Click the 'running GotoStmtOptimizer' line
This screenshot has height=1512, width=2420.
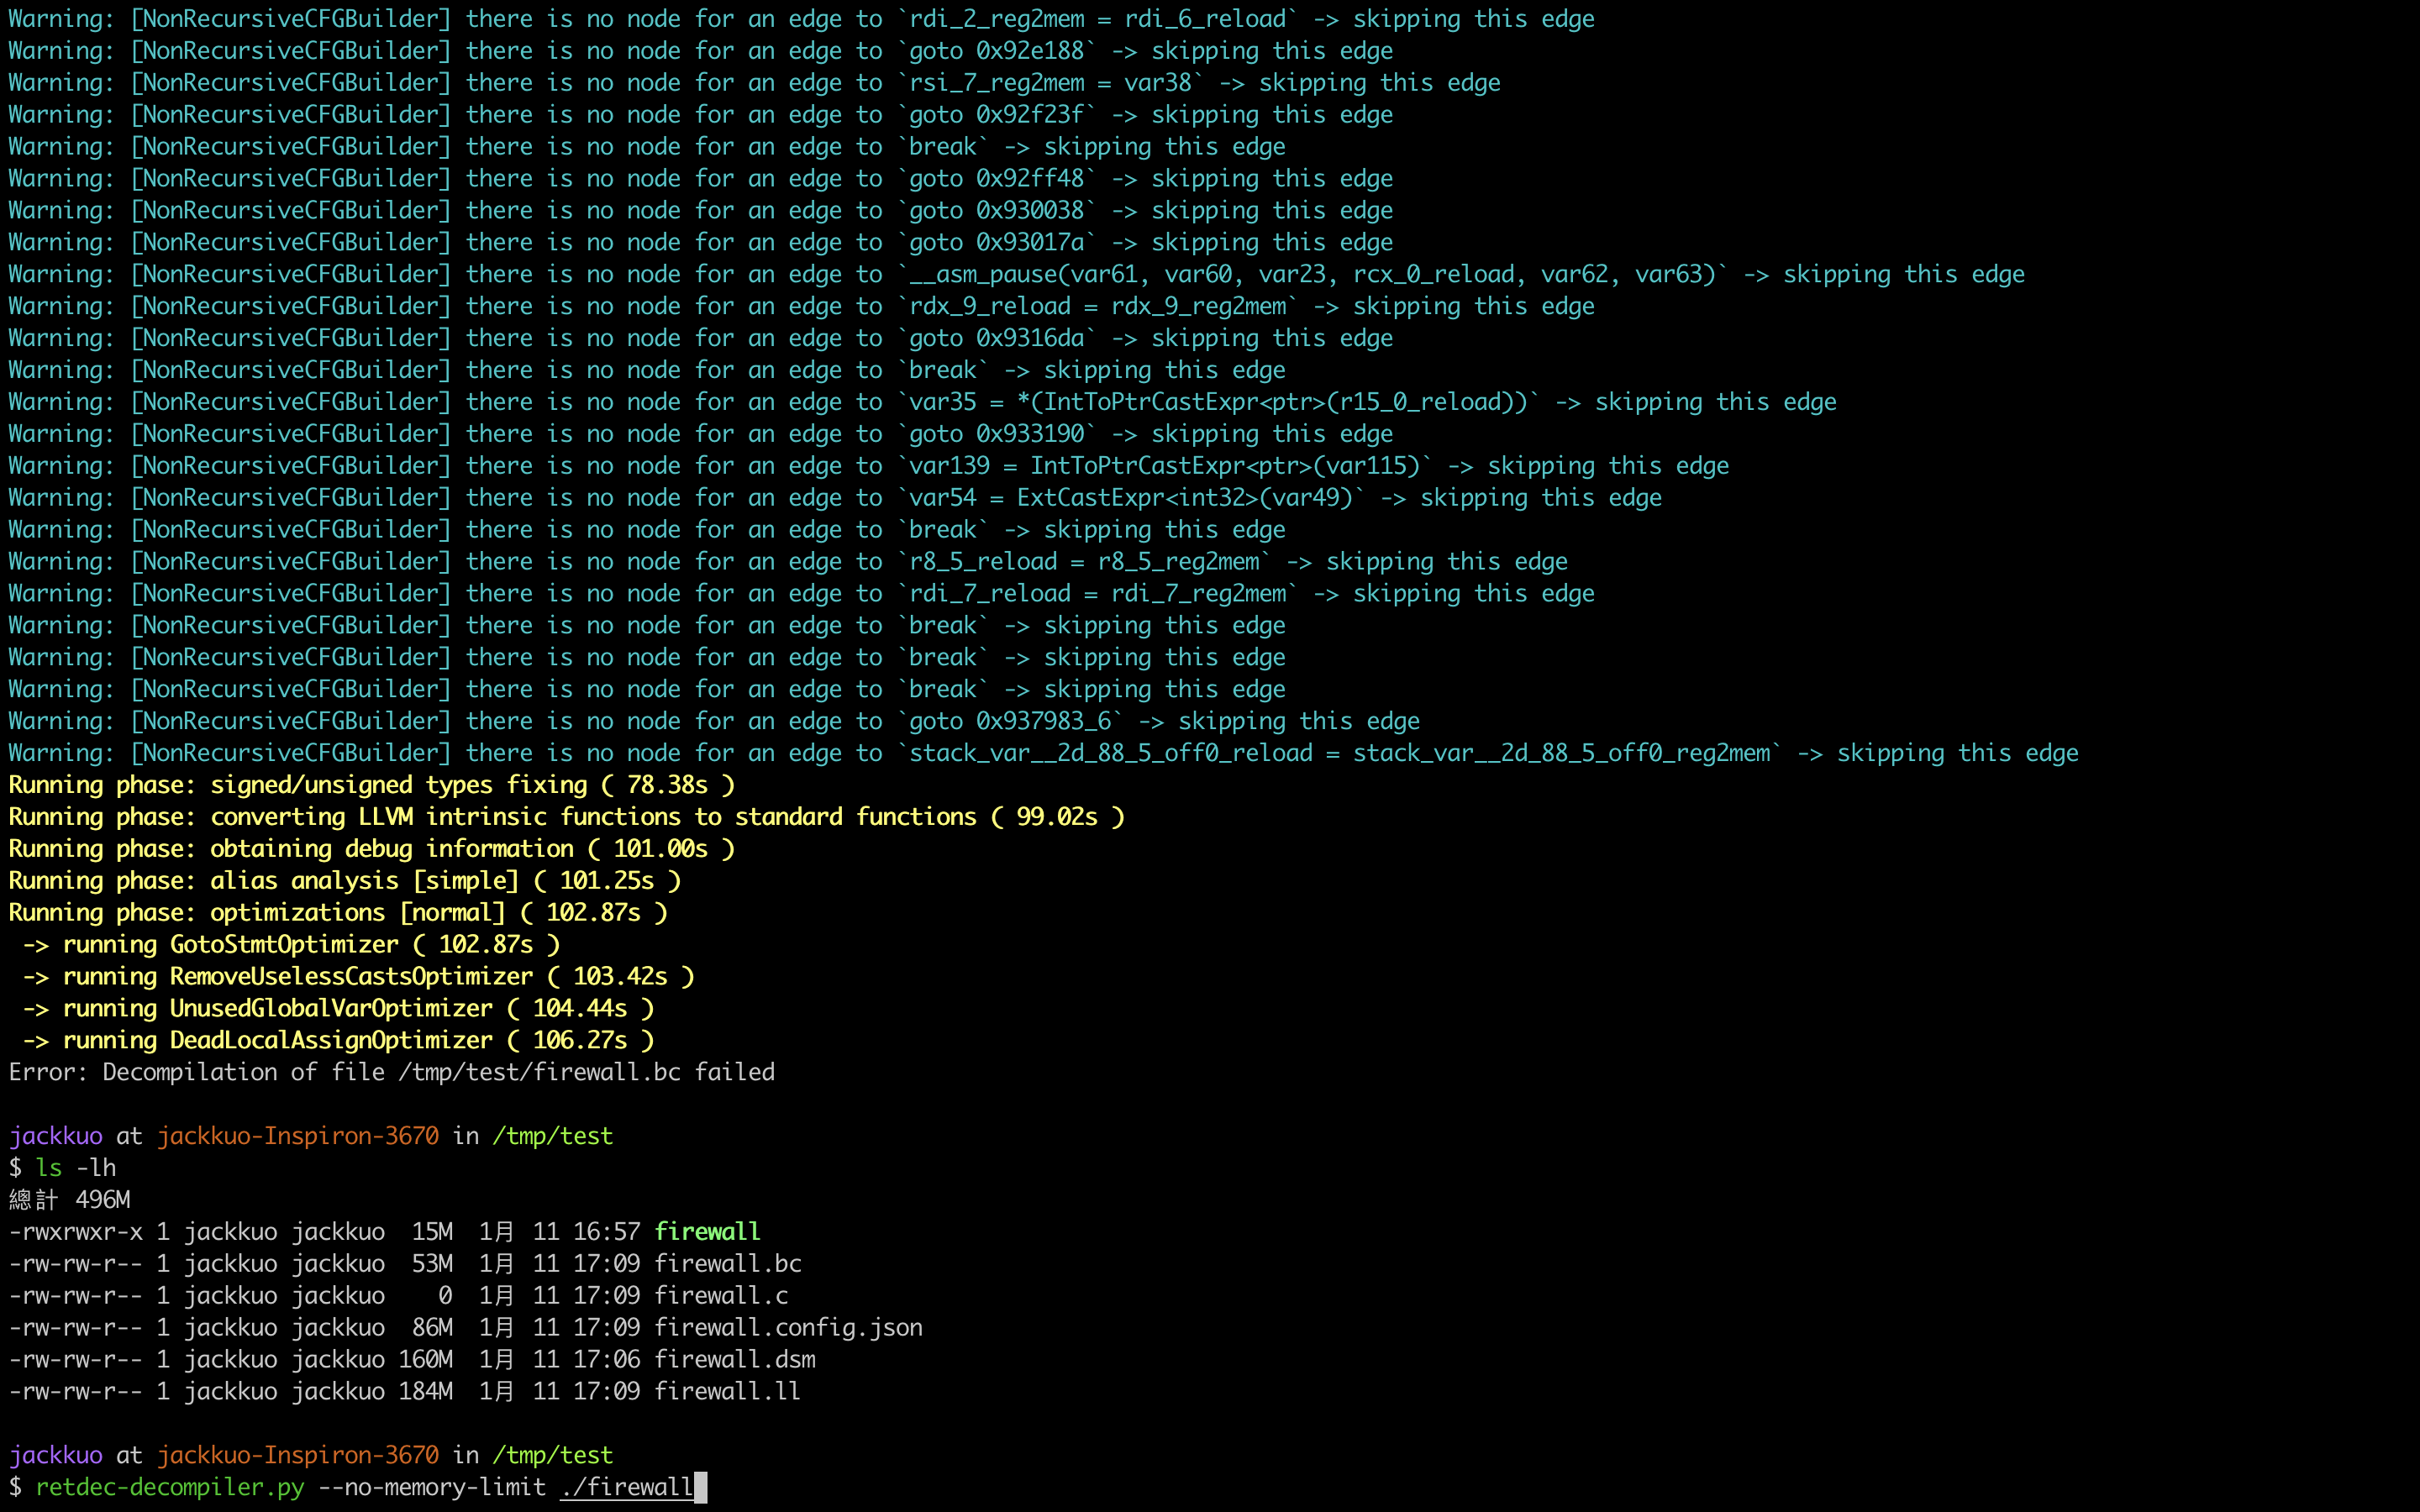pos(291,944)
